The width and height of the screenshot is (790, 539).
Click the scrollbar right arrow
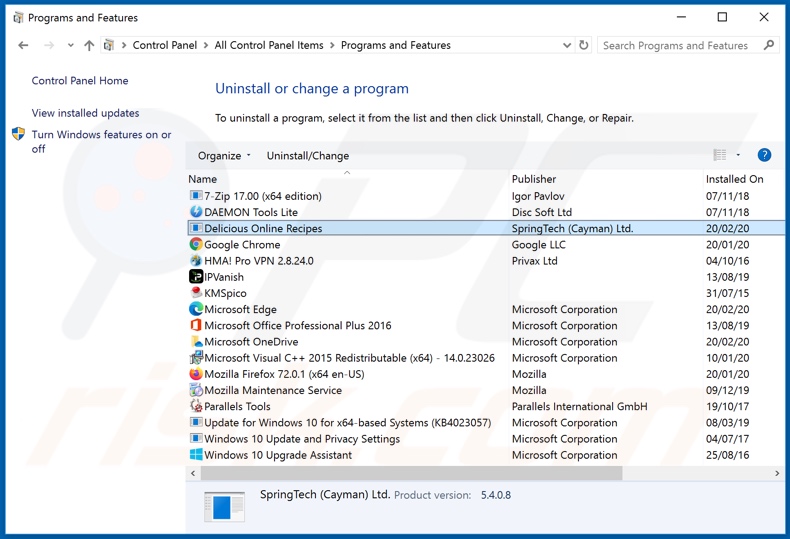(777, 473)
